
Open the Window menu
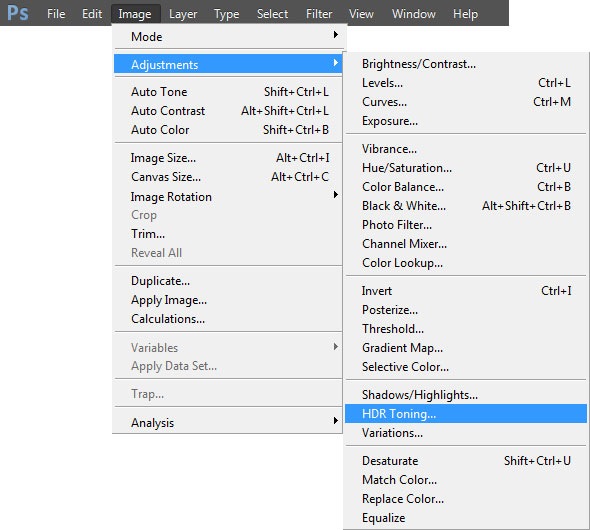[414, 14]
